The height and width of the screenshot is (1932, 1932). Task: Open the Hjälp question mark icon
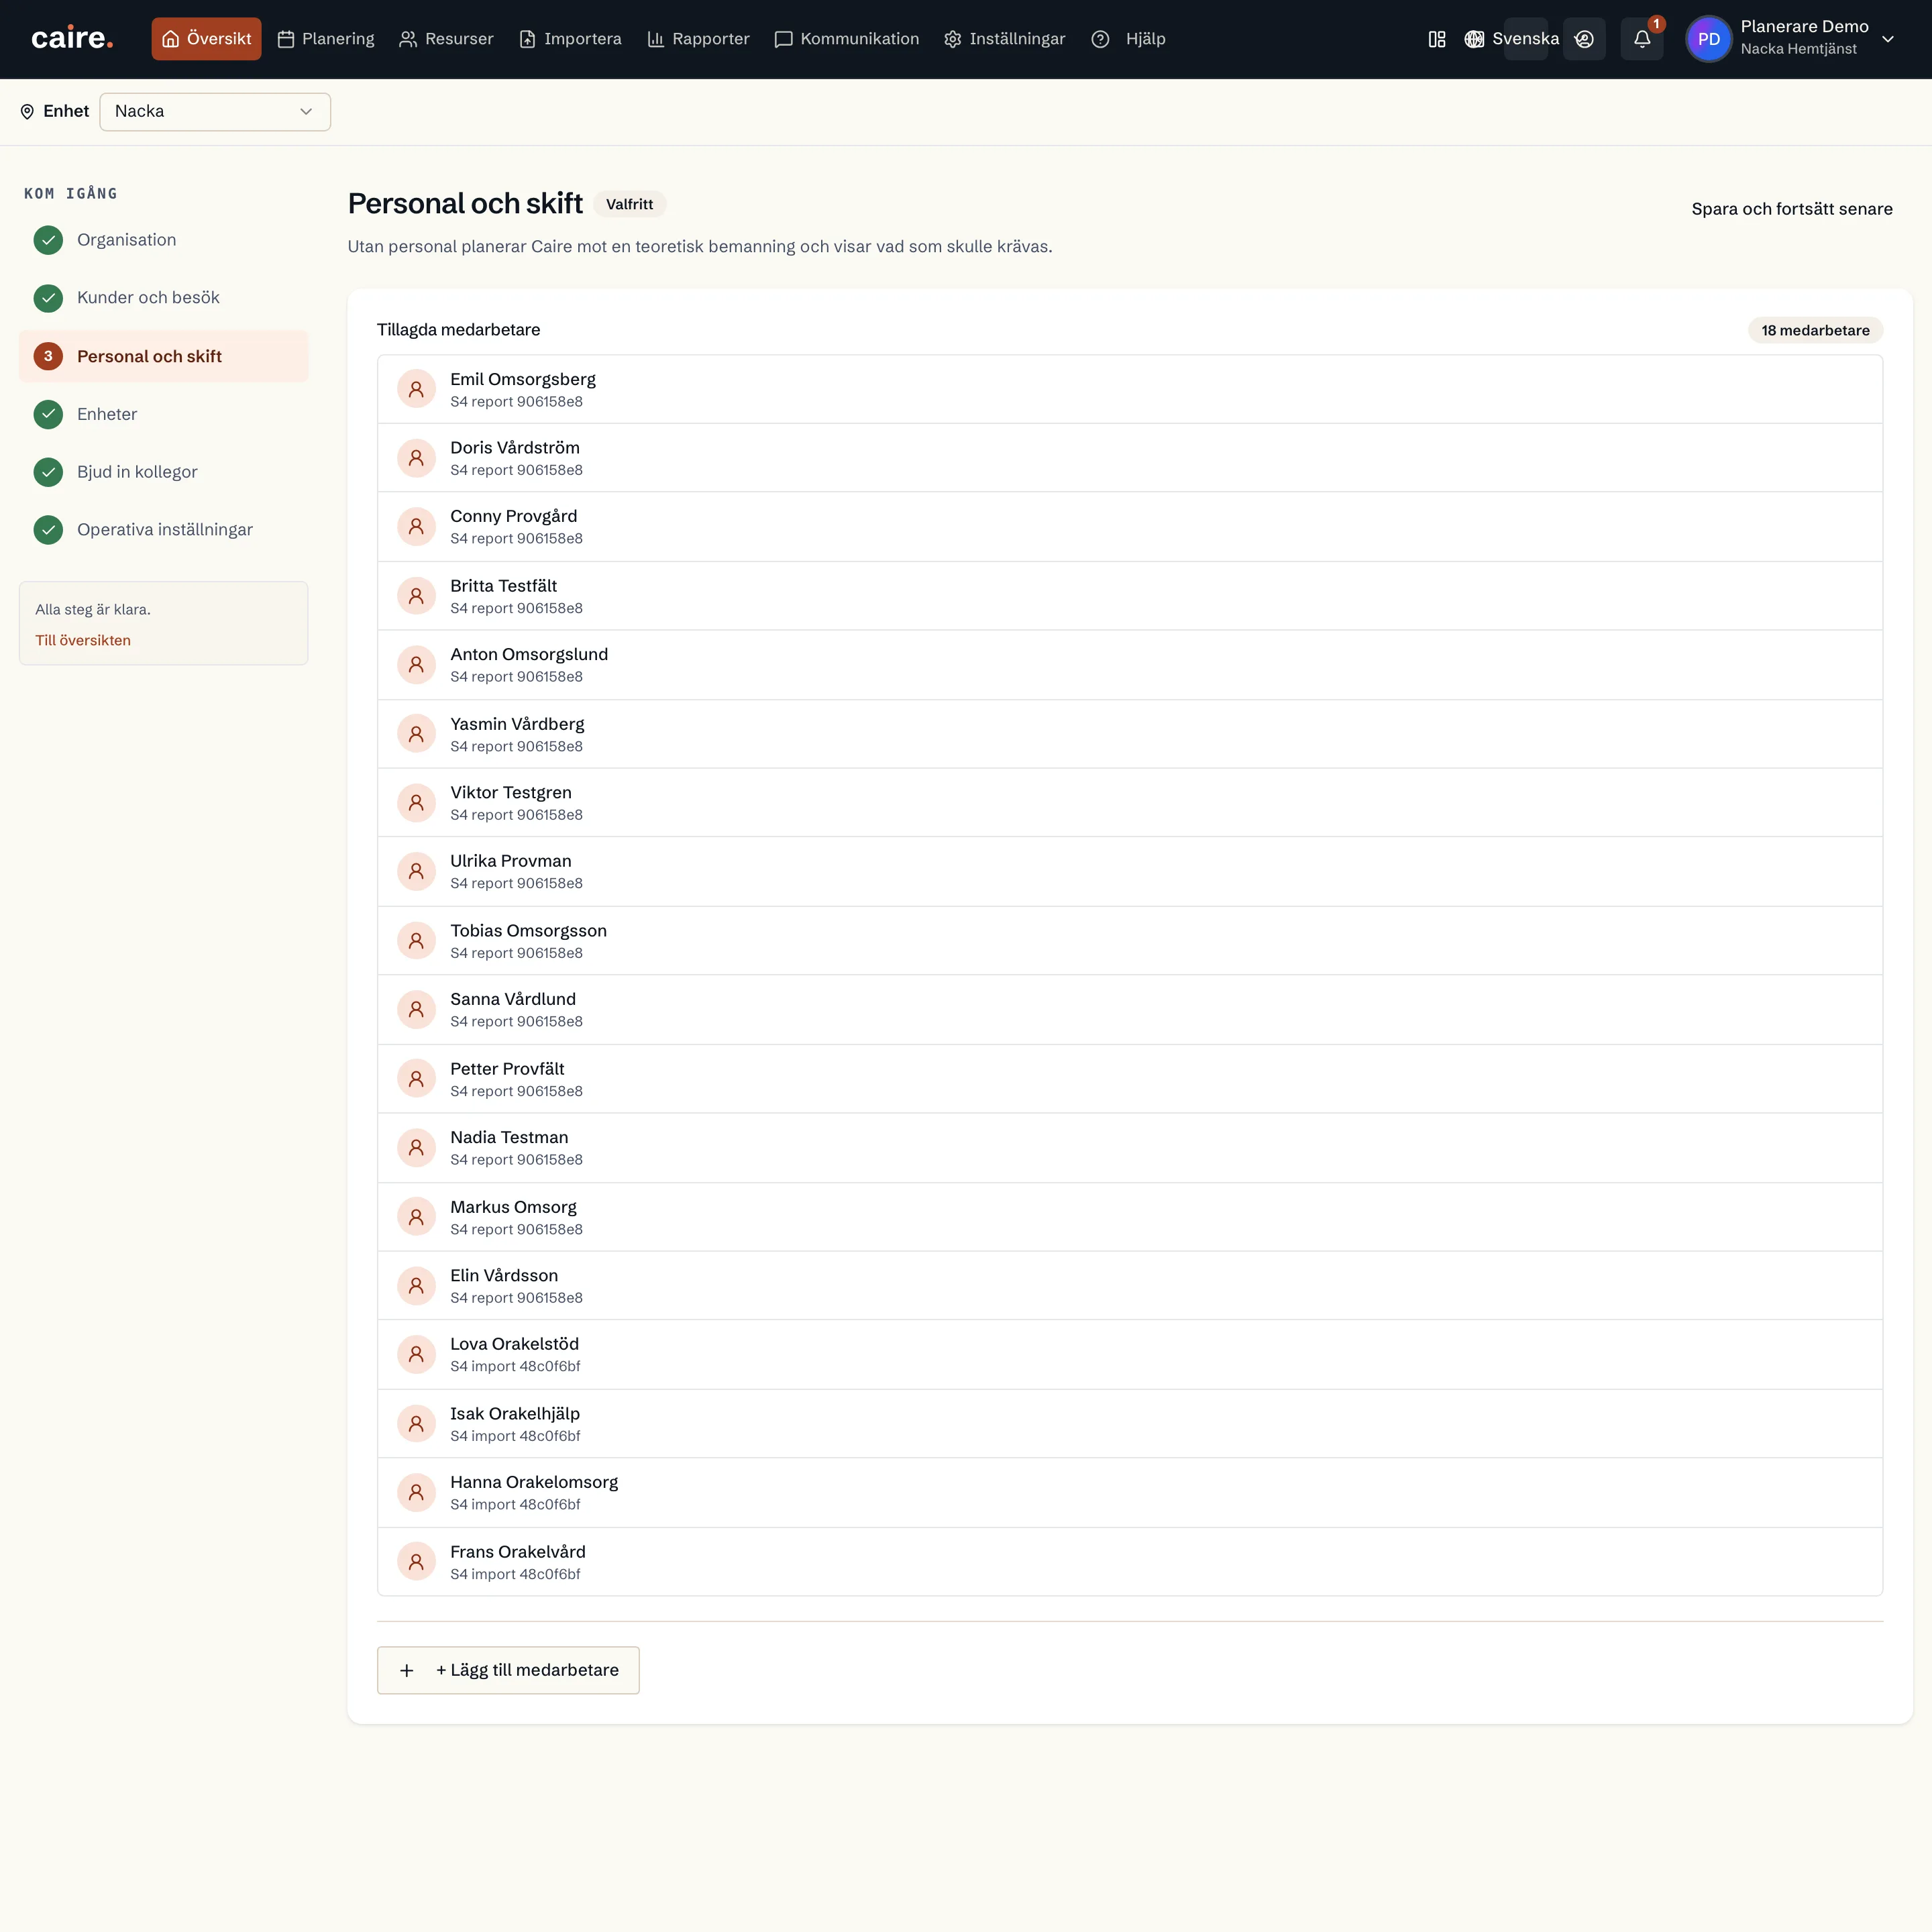(1100, 39)
